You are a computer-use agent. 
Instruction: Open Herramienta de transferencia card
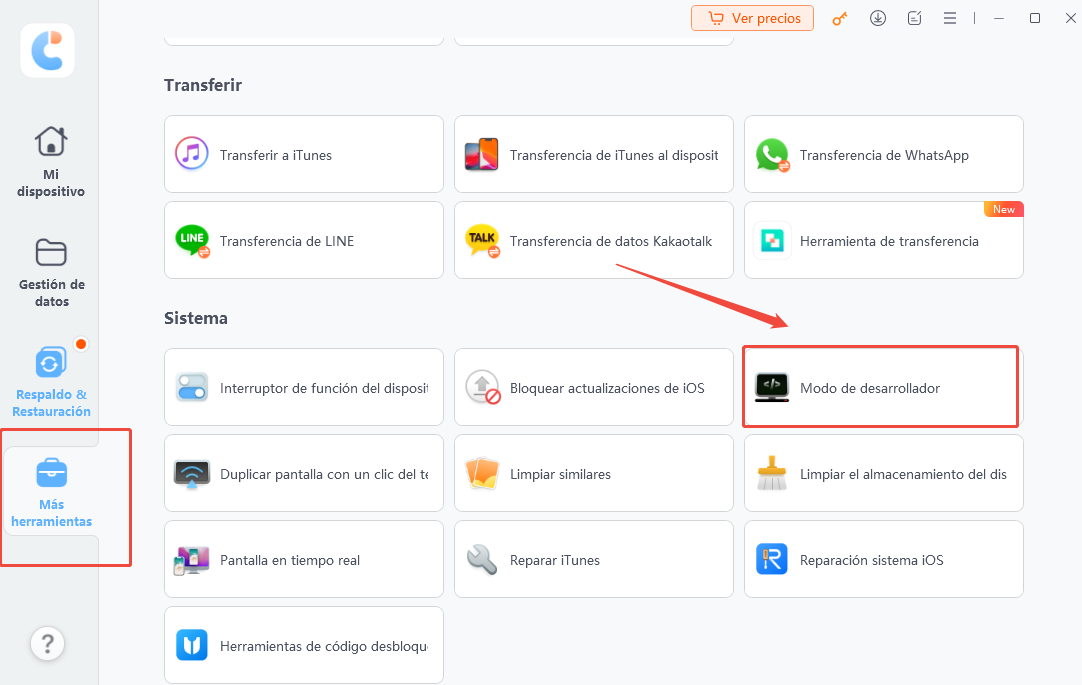point(883,240)
